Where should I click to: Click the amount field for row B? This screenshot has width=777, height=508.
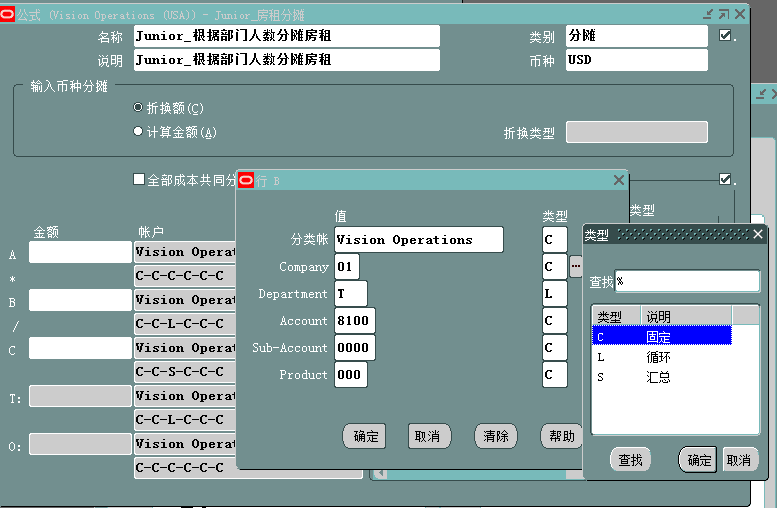point(80,300)
